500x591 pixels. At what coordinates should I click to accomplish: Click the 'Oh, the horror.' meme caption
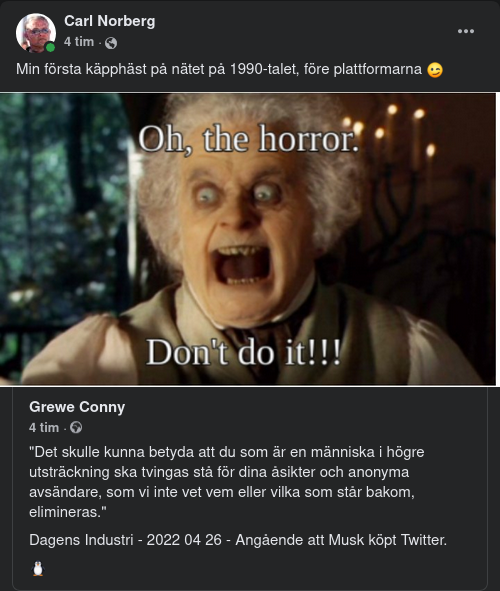[x=248, y=139]
